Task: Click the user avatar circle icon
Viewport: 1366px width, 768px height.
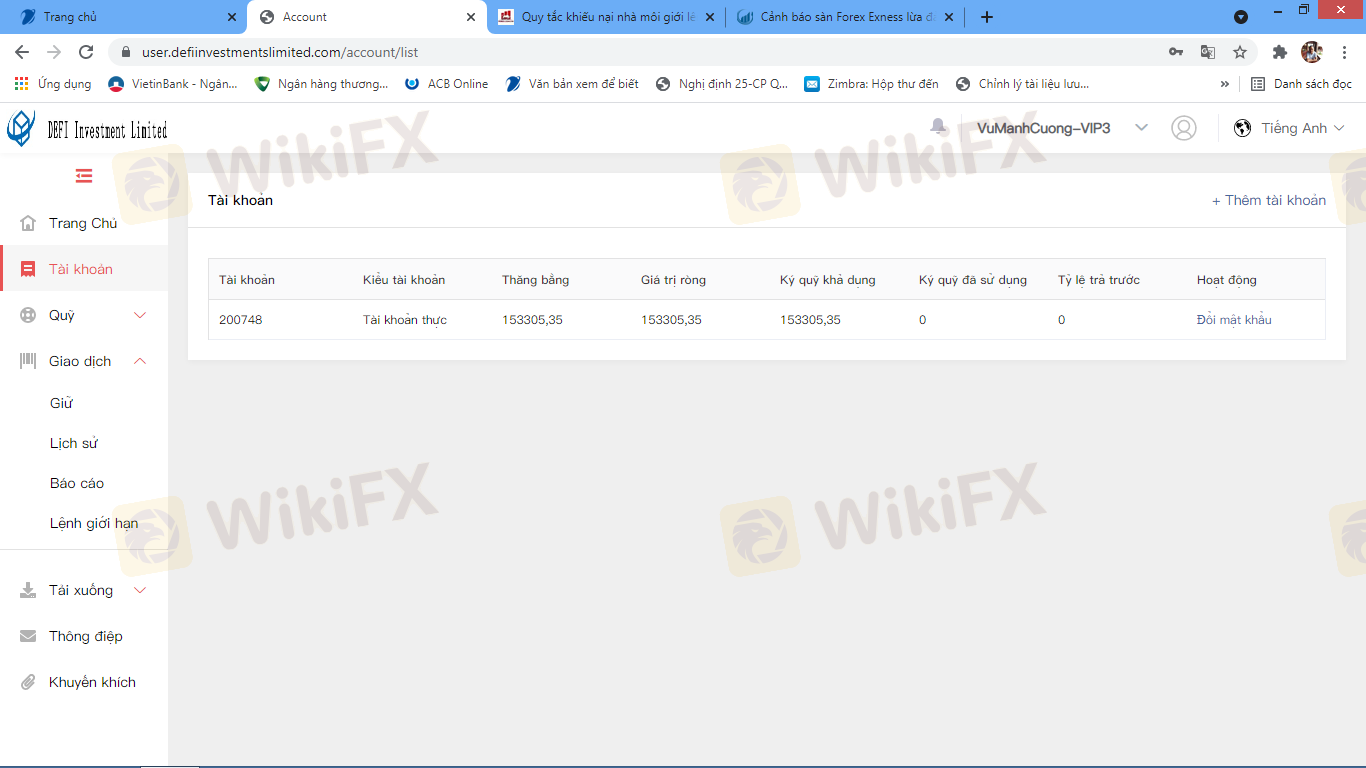Action: click(1184, 128)
